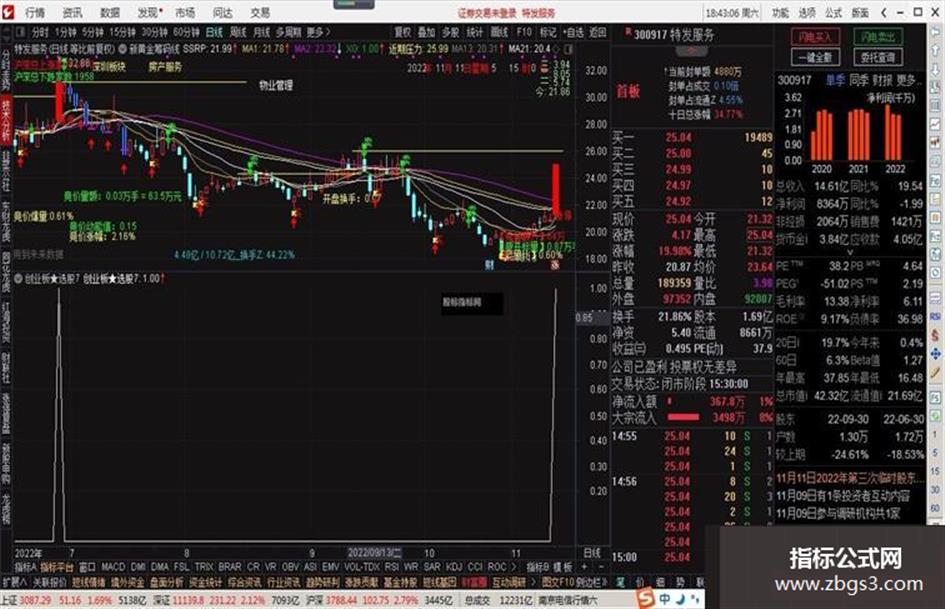Click the red app logo icon
Image resolution: width=945 pixels, height=609 pixels.
point(8,11)
